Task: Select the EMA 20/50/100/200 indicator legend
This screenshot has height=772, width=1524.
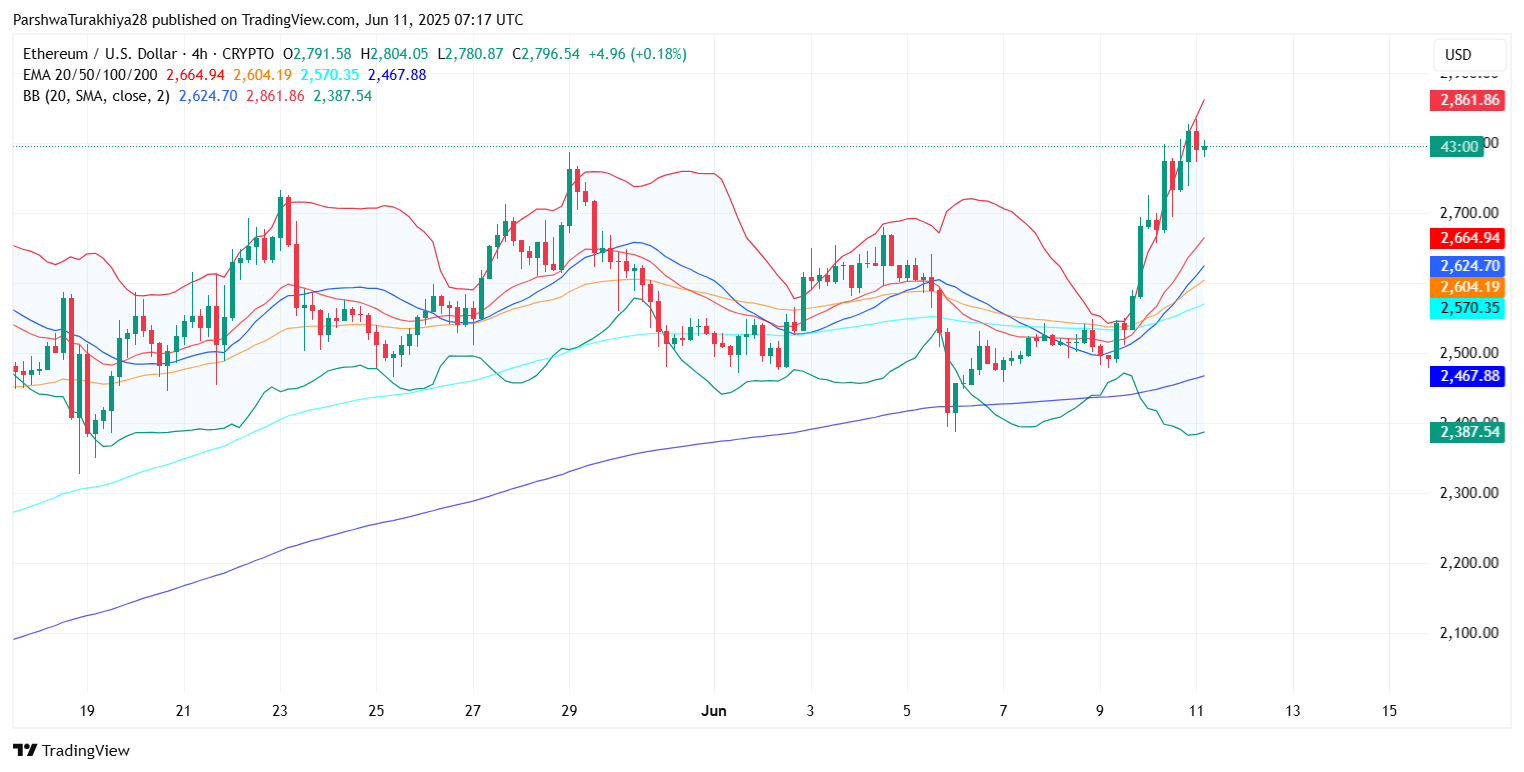Action: 89,75
